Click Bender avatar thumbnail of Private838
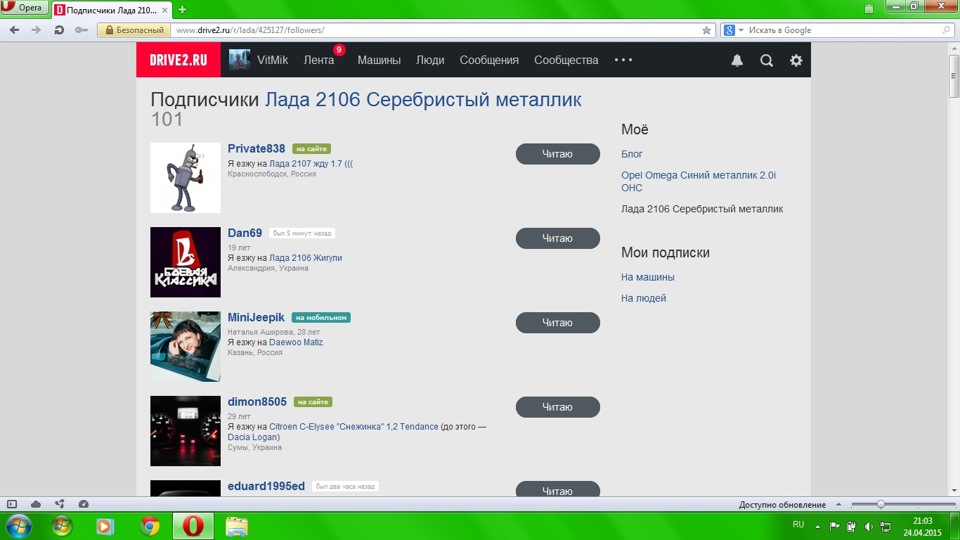Image resolution: width=960 pixels, height=540 pixels. (186, 178)
